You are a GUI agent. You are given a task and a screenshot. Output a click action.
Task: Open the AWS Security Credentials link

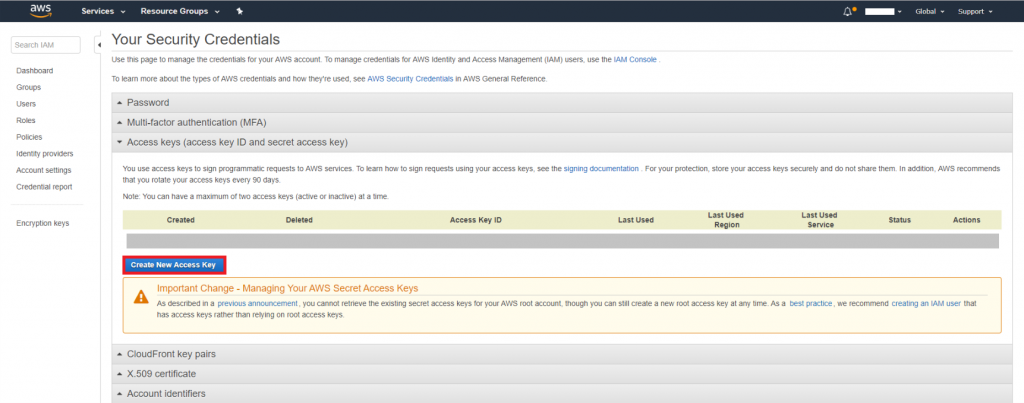click(x=410, y=79)
